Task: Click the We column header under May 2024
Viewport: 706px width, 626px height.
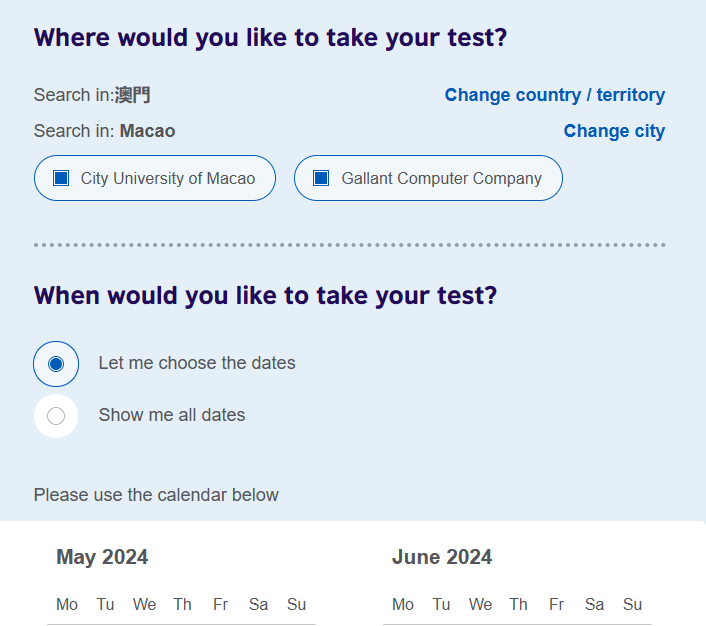Action: [x=144, y=604]
